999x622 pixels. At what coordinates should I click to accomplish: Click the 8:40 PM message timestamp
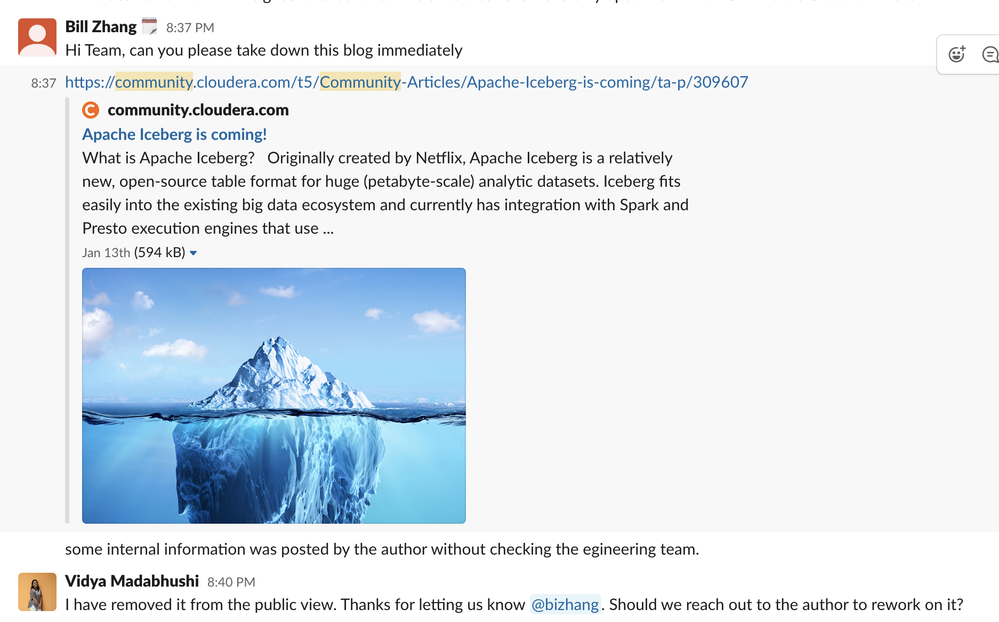[x=231, y=582]
